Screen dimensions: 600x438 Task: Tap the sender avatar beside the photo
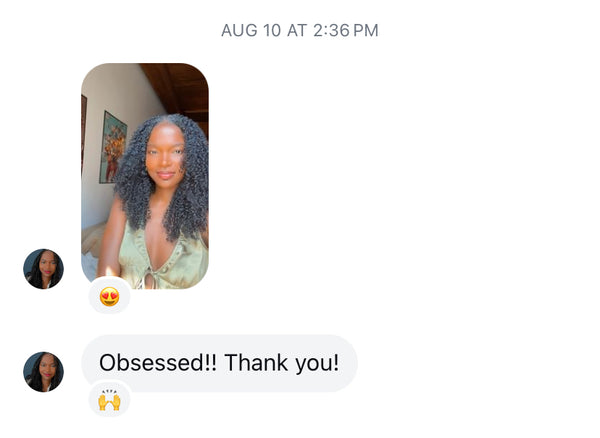click(x=43, y=269)
